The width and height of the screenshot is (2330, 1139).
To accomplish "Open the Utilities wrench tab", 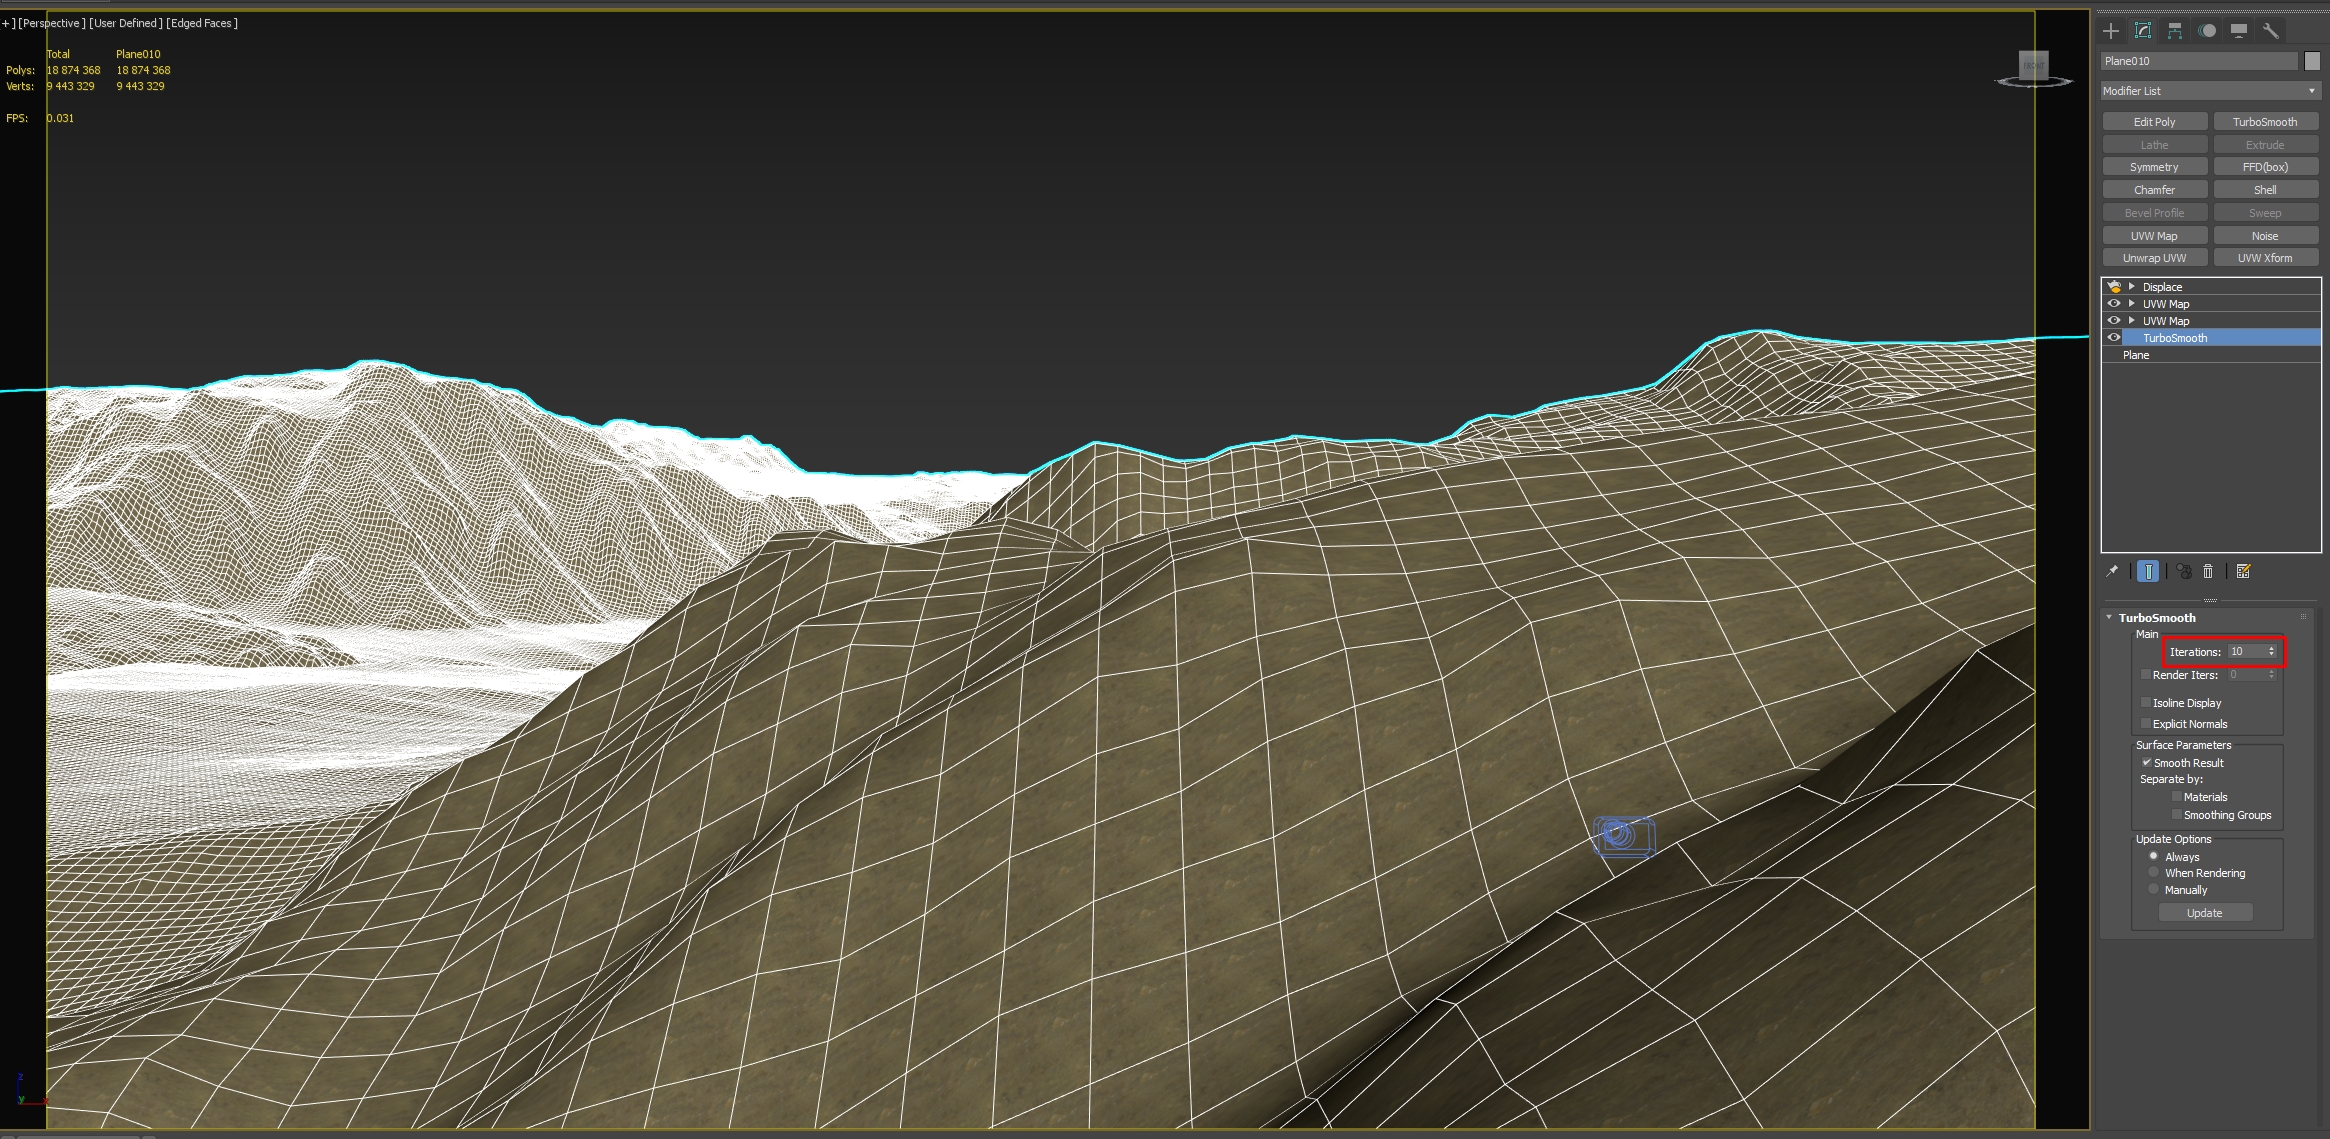I will coord(2271,31).
